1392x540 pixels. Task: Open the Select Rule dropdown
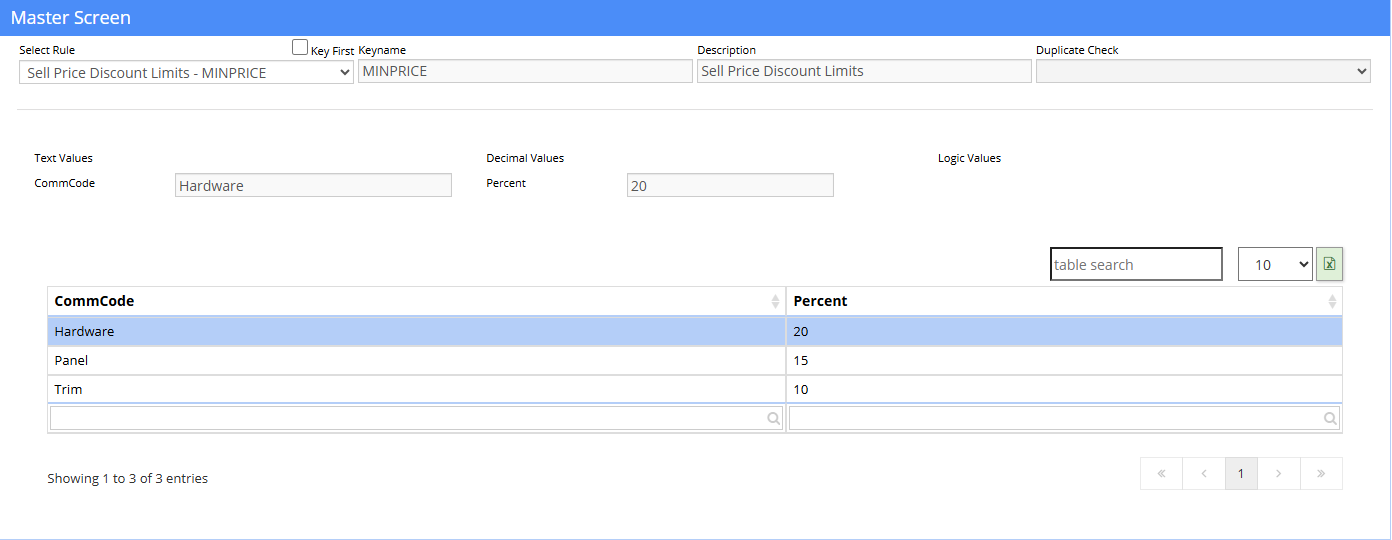pos(186,72)
